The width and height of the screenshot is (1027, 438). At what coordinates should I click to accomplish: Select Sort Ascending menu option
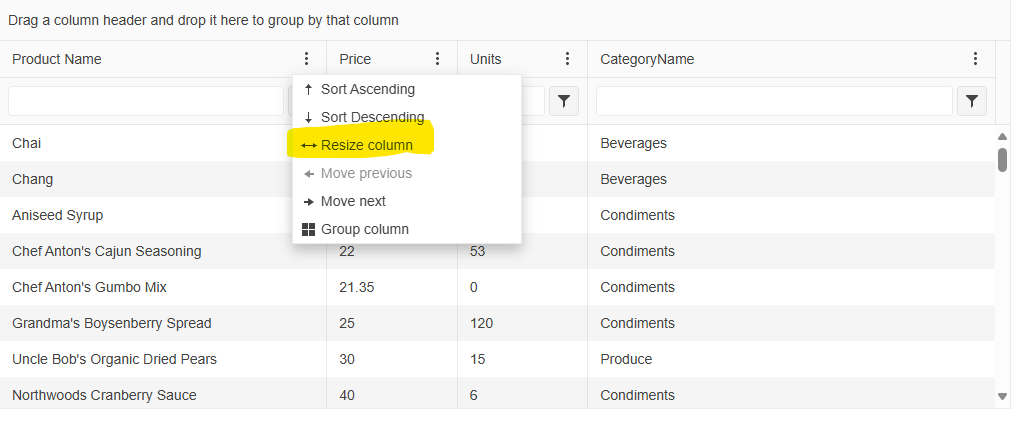[367, 90]
